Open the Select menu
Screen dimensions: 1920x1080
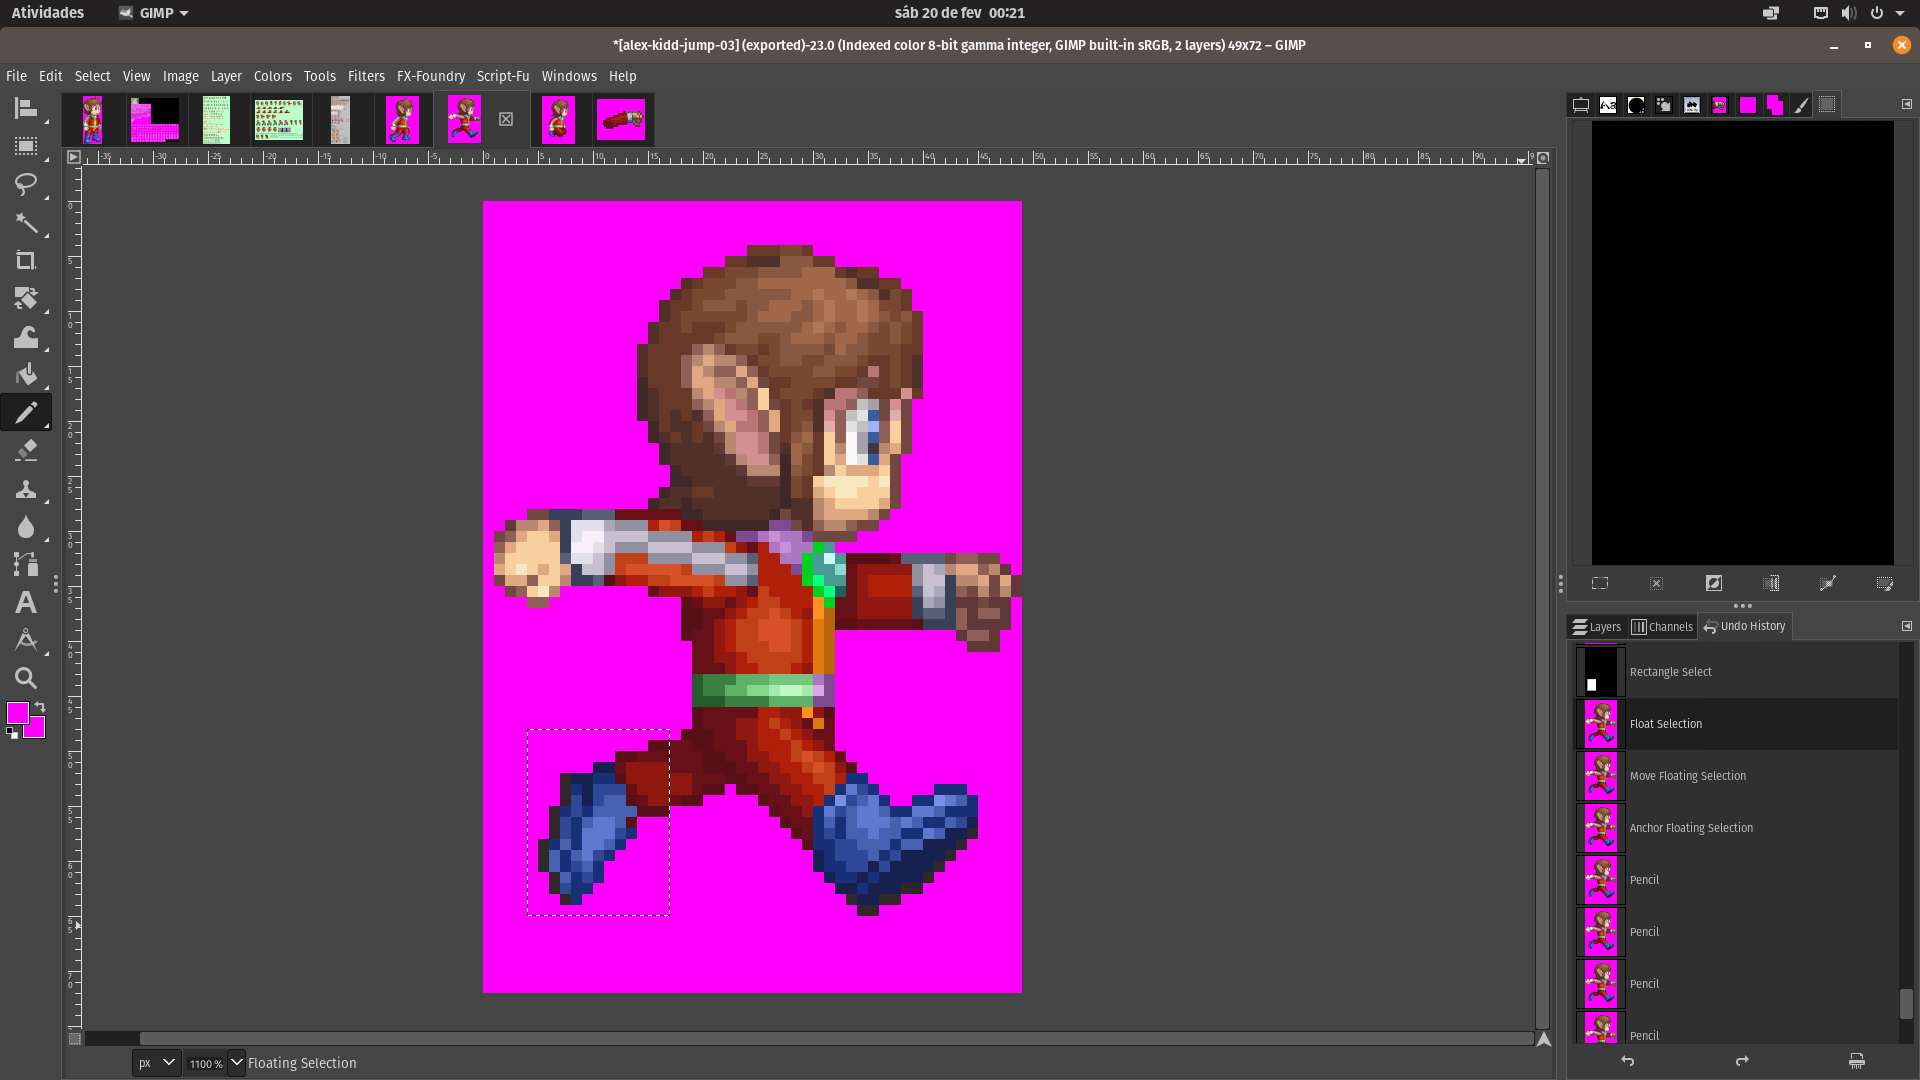click(x=92, y=76)
